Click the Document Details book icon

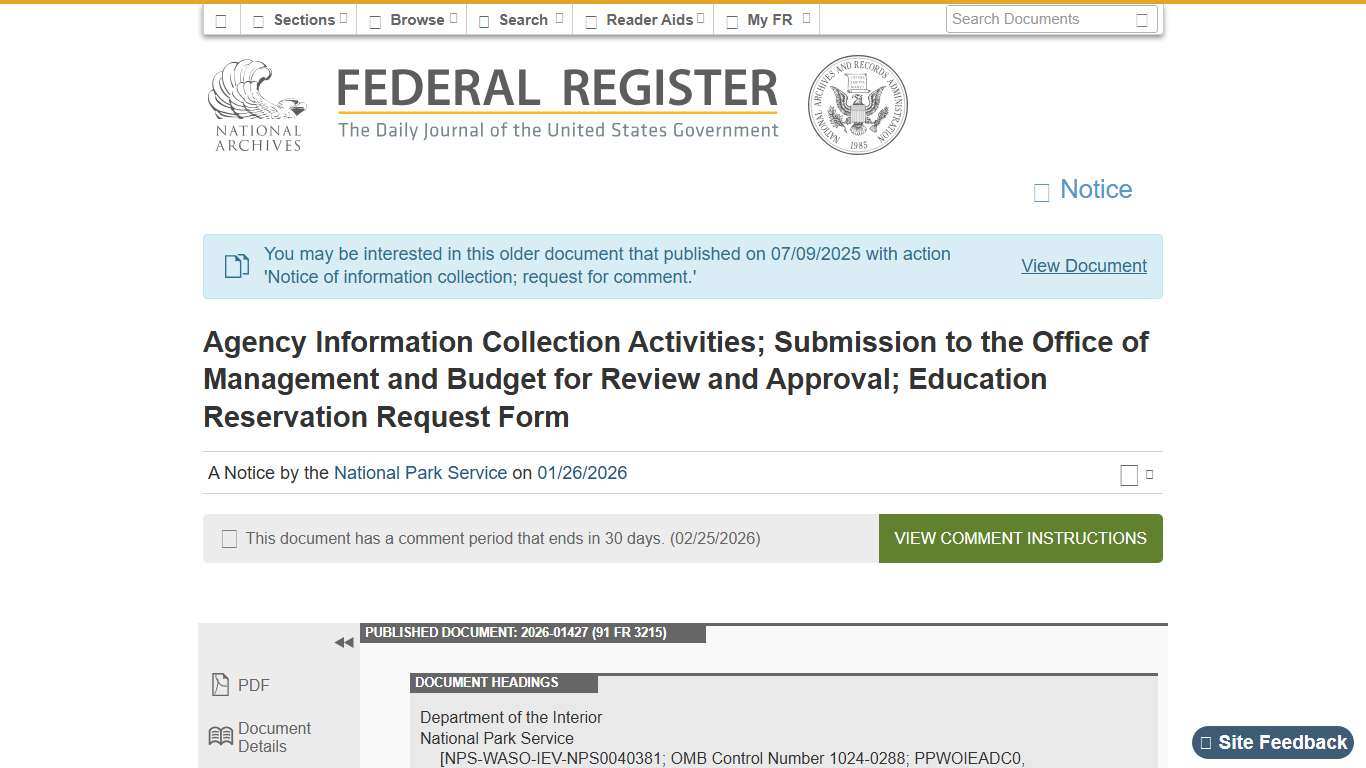point(220,736)
